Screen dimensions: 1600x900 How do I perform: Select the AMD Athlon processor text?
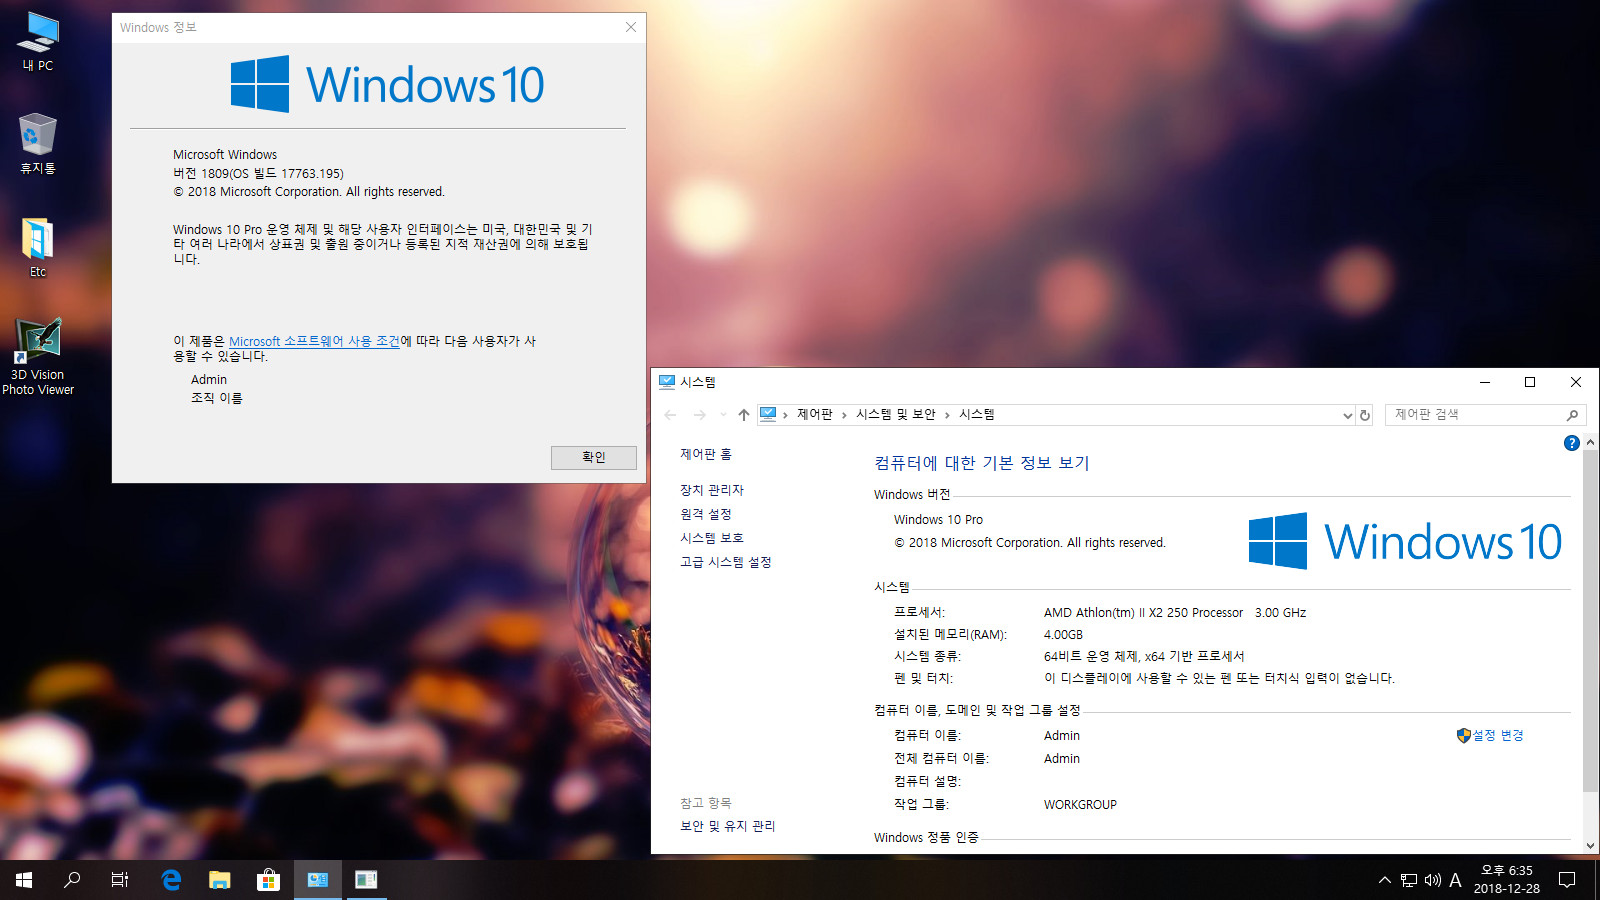click(x=1175, y=612)
